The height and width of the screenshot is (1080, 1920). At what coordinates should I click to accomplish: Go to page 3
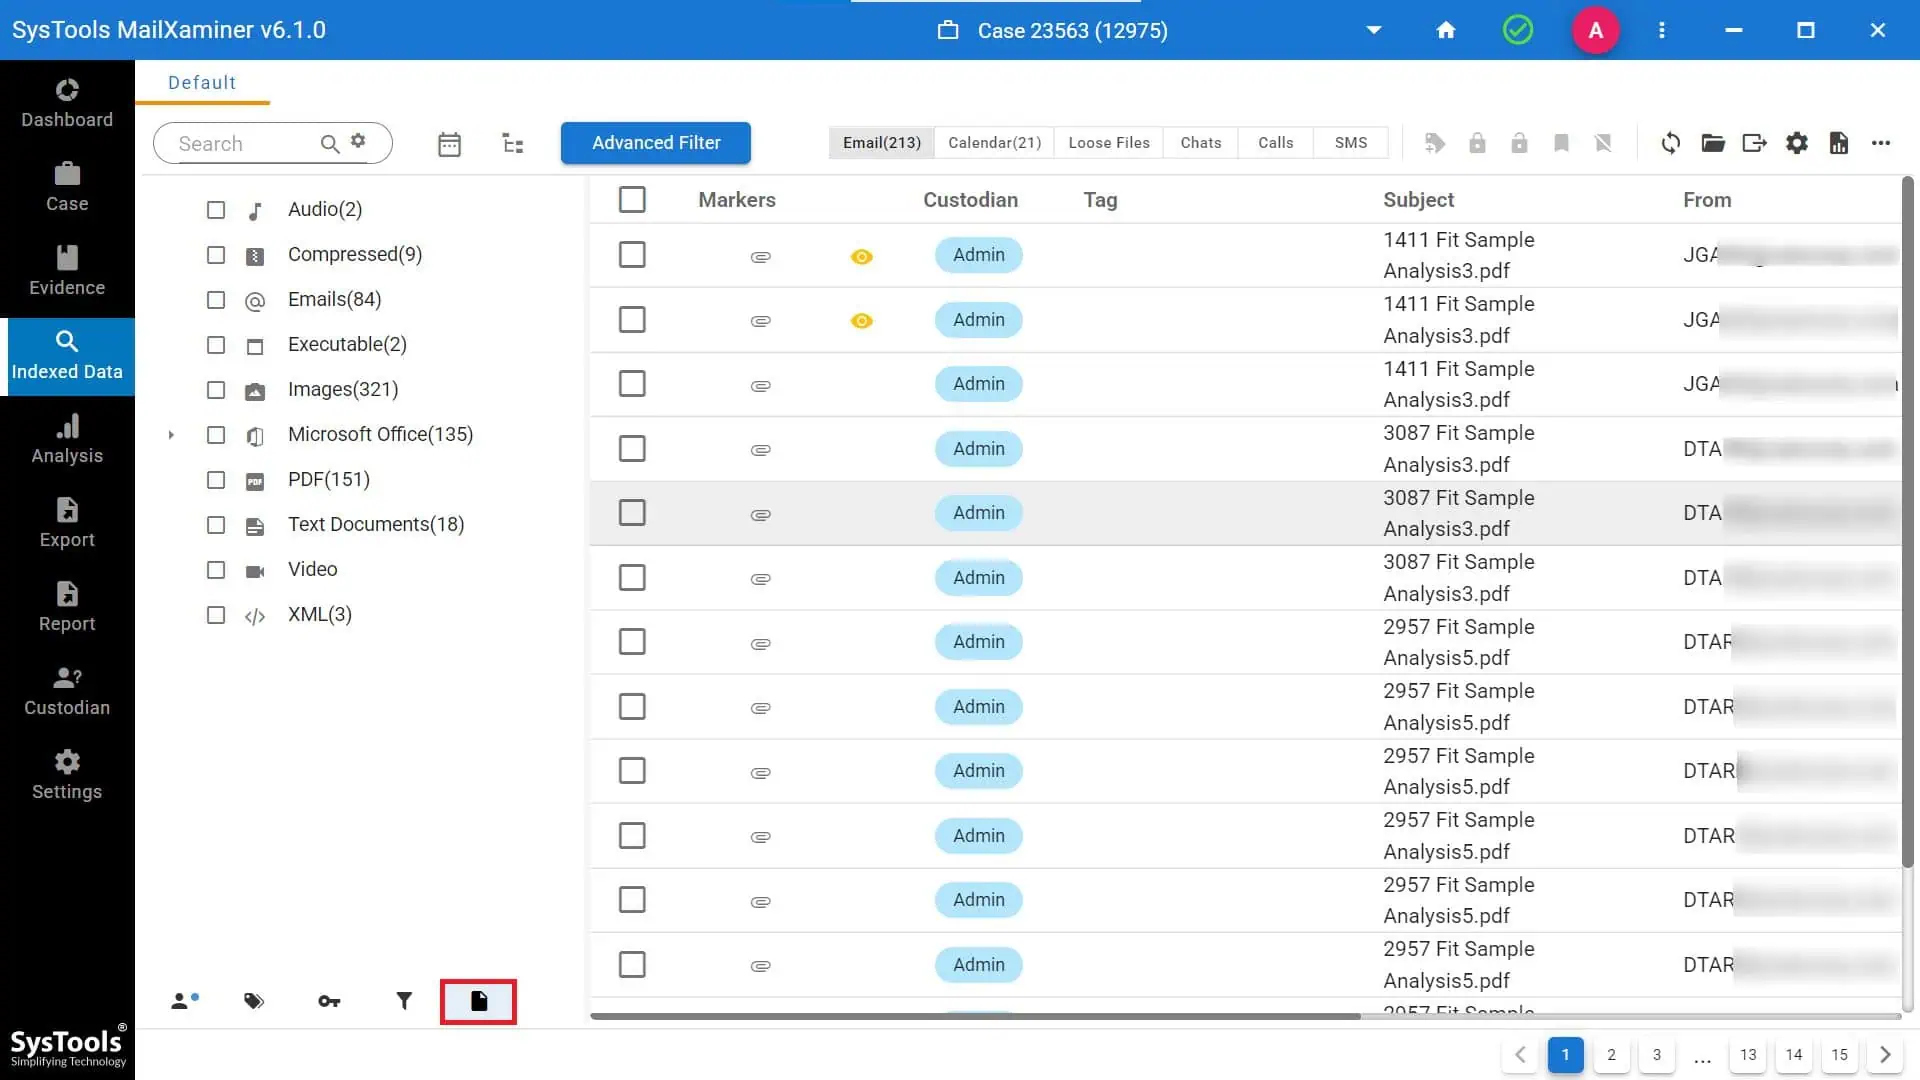[x=1657, y=1055]
